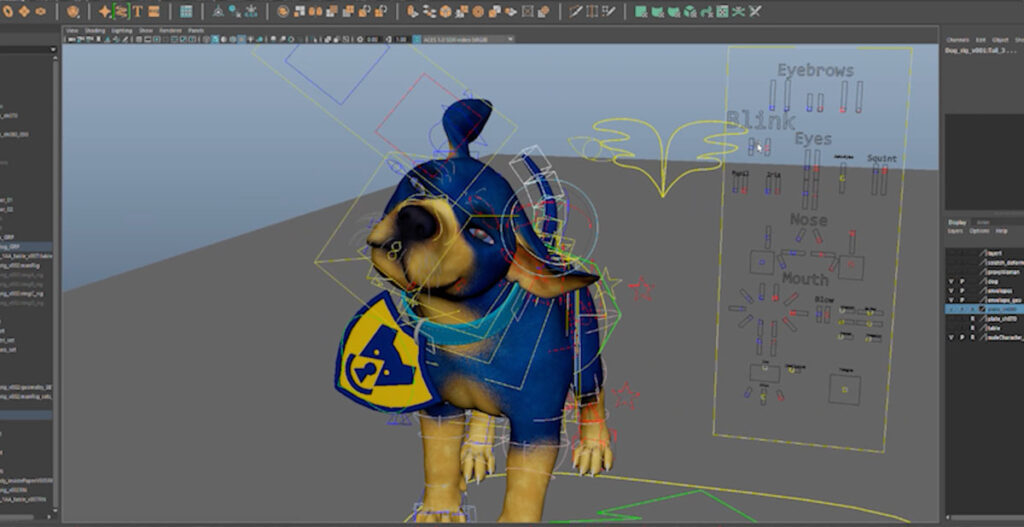The image size is (1024, 527).
Task: Click the pyramid-shaped shelf icon
Action: coord(218,11)
